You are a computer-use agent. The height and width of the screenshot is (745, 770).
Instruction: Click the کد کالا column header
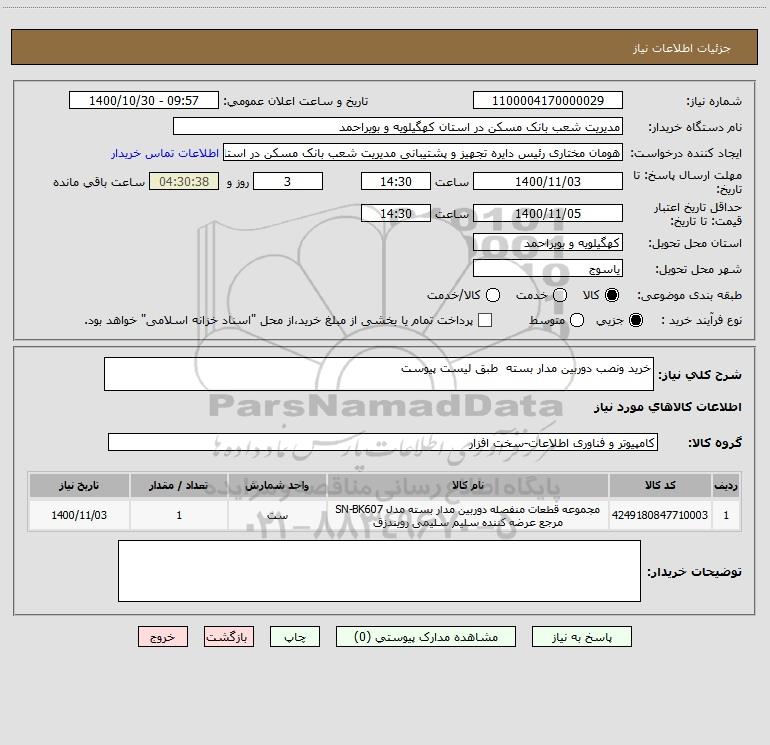click(x=660, y=485)
